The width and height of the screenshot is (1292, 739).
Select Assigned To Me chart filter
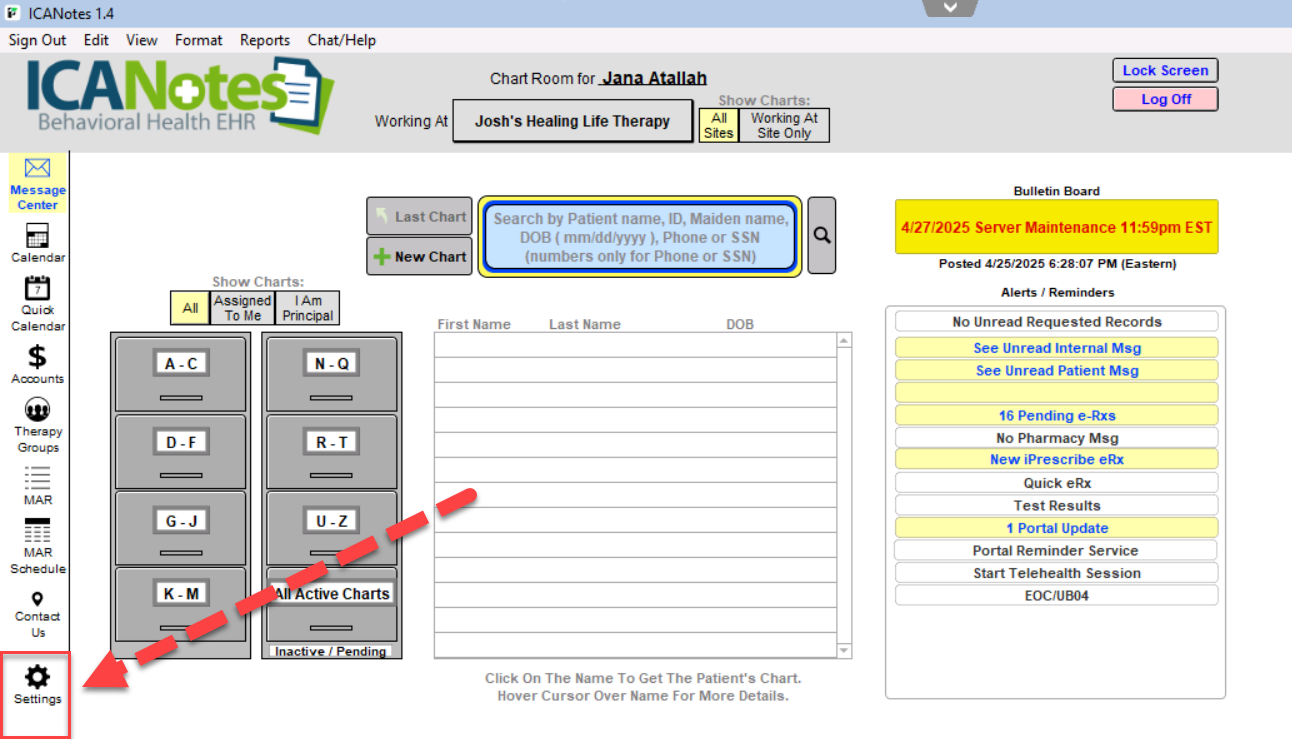click(x=242, y=307)
